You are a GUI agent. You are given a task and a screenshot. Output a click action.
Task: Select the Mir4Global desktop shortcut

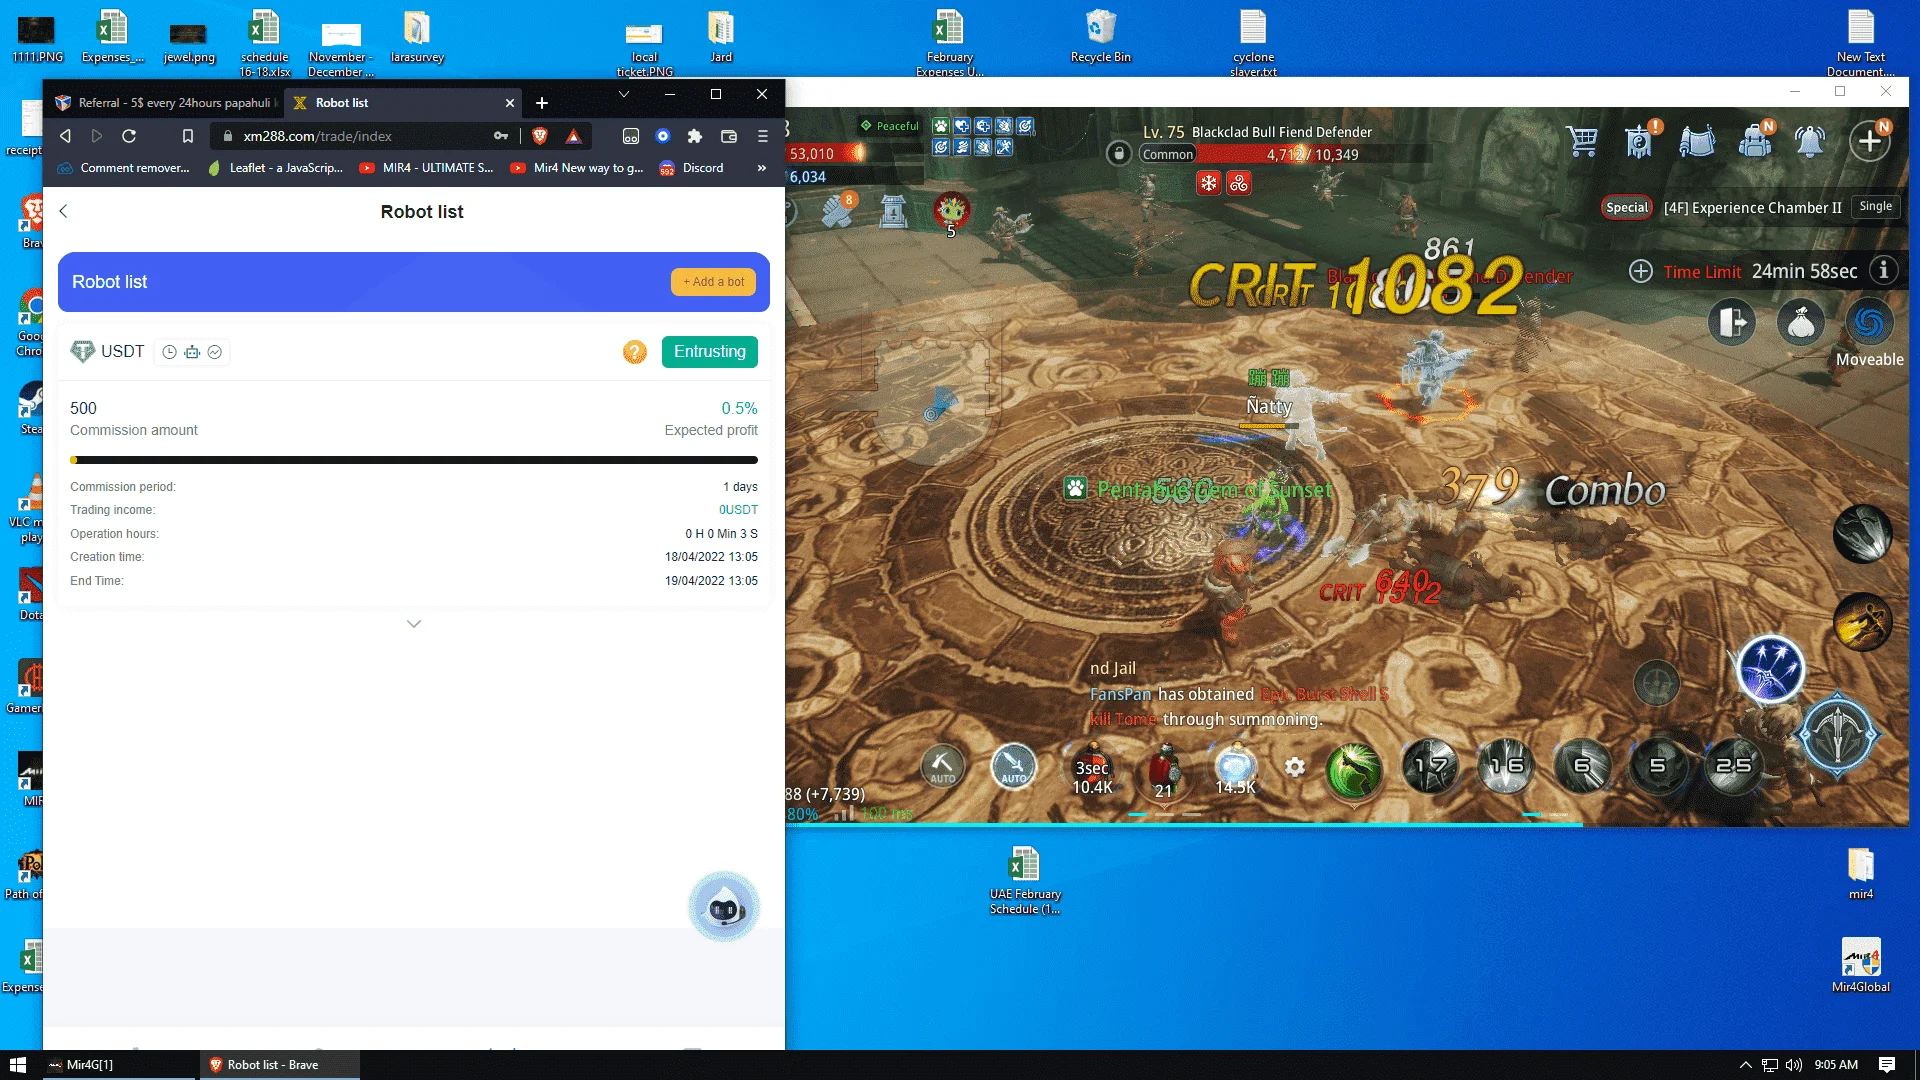(1861, 965)
